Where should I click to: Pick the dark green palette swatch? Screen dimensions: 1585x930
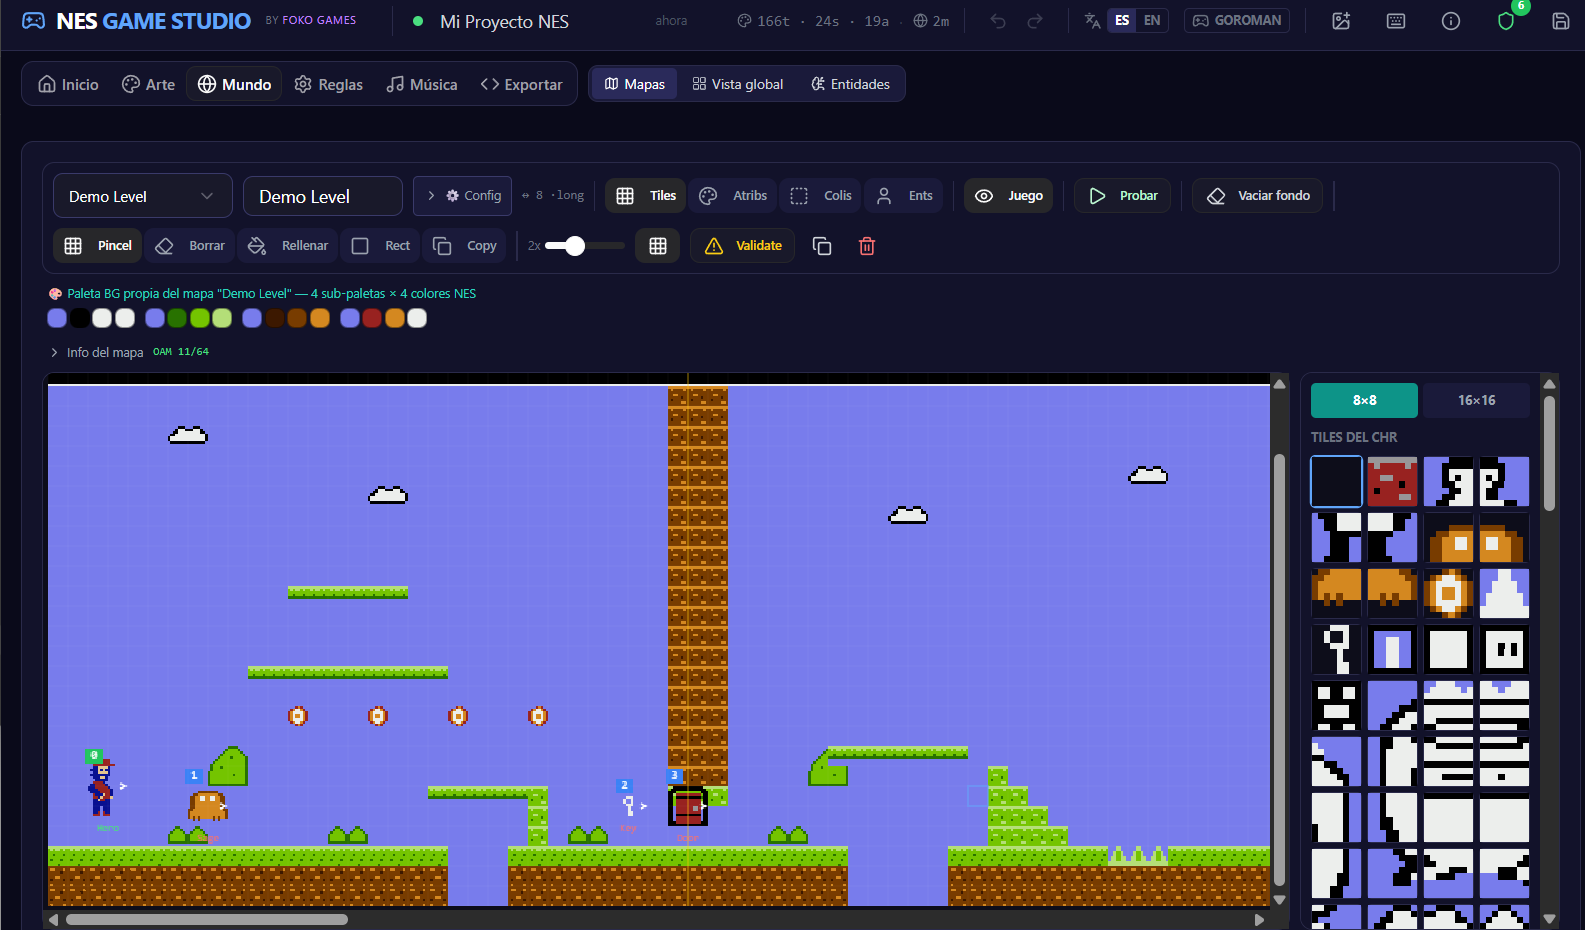tap(177, 318)
